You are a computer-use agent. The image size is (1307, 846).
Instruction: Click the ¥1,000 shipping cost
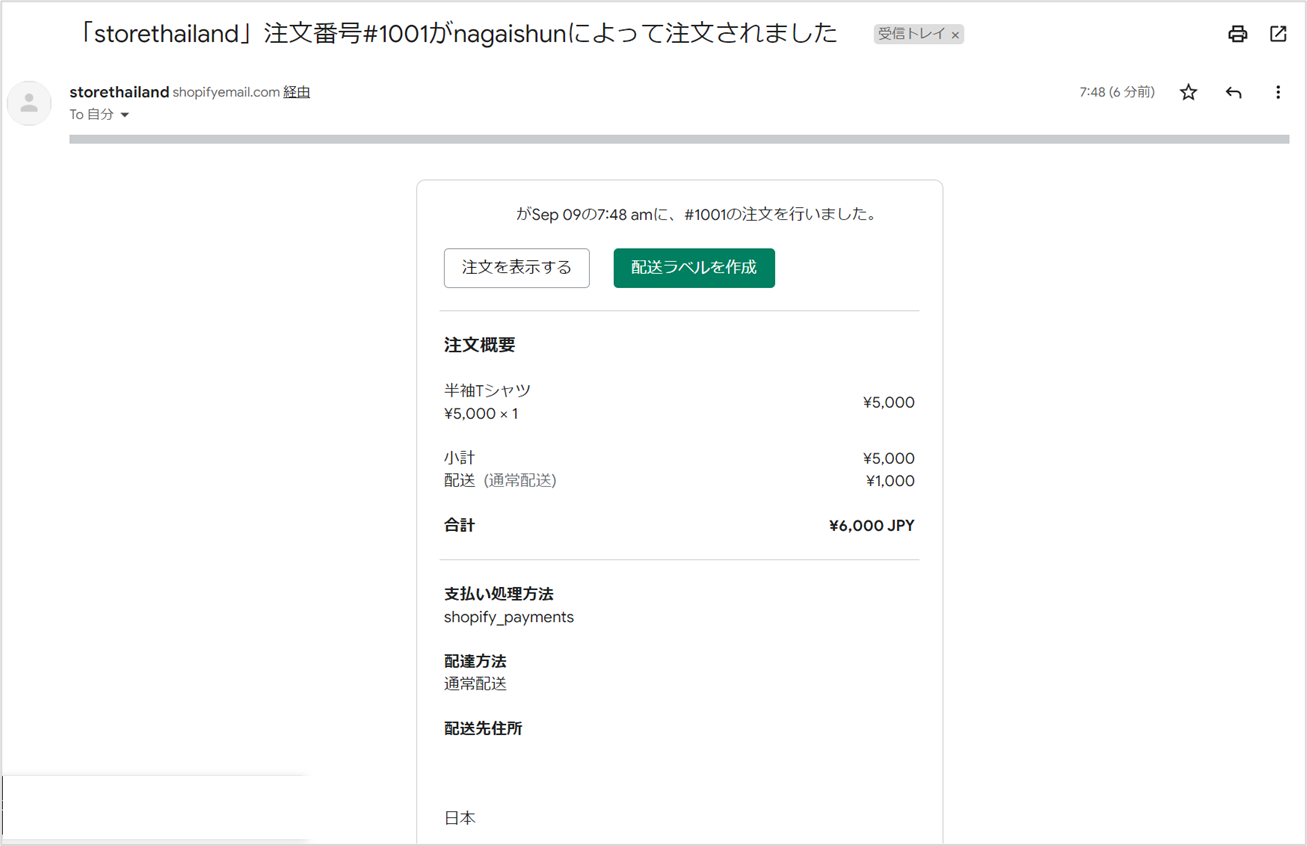[x=890, y=481]
